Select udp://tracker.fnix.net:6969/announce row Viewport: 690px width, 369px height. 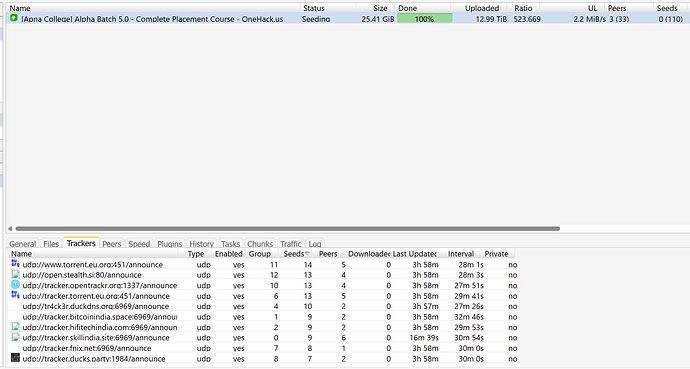click(263, 348)
